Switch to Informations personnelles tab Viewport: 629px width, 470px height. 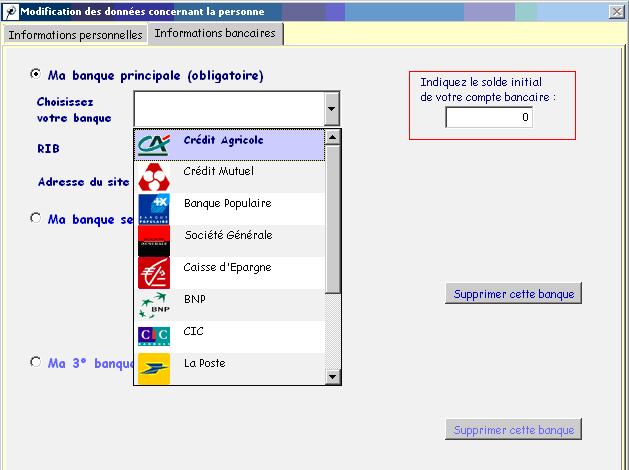[x=75, y=35]
